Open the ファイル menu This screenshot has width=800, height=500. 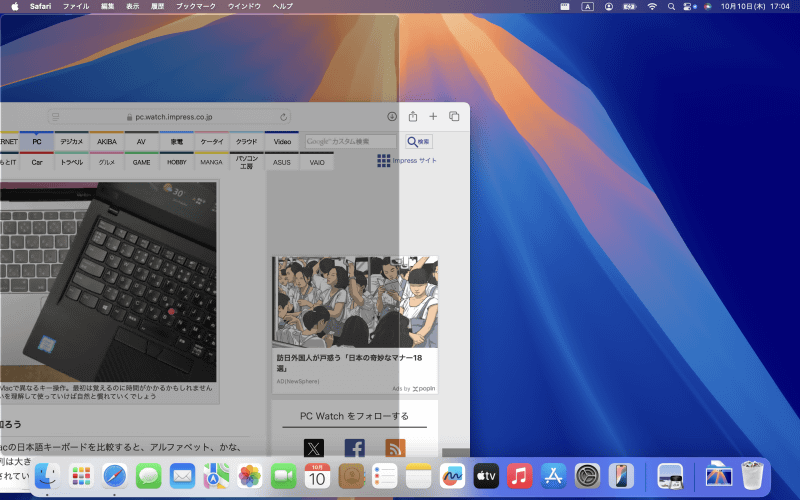click(x=76, y=6)
